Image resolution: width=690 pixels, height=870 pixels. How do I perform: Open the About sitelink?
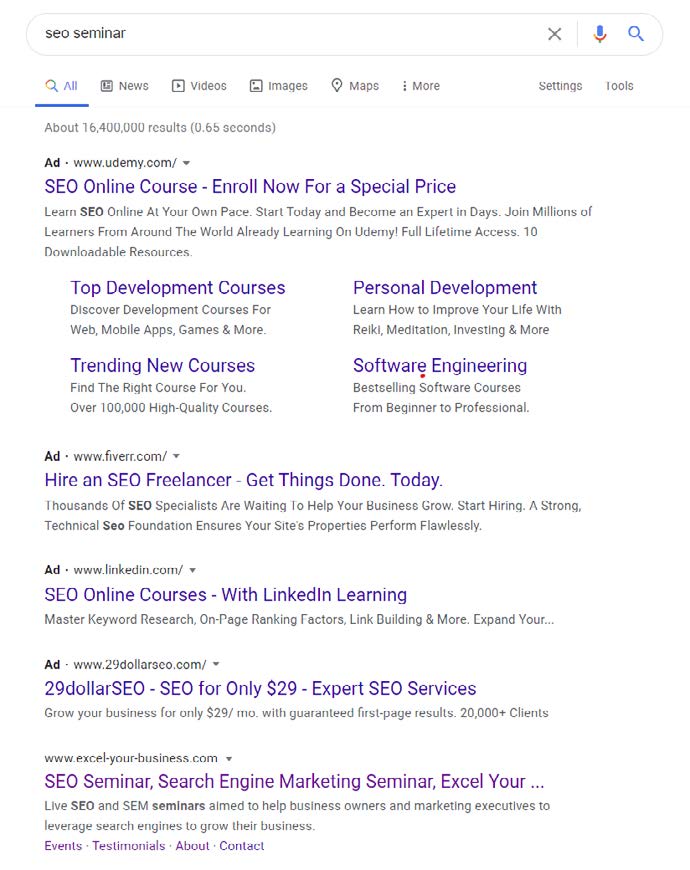pos(192,846)
